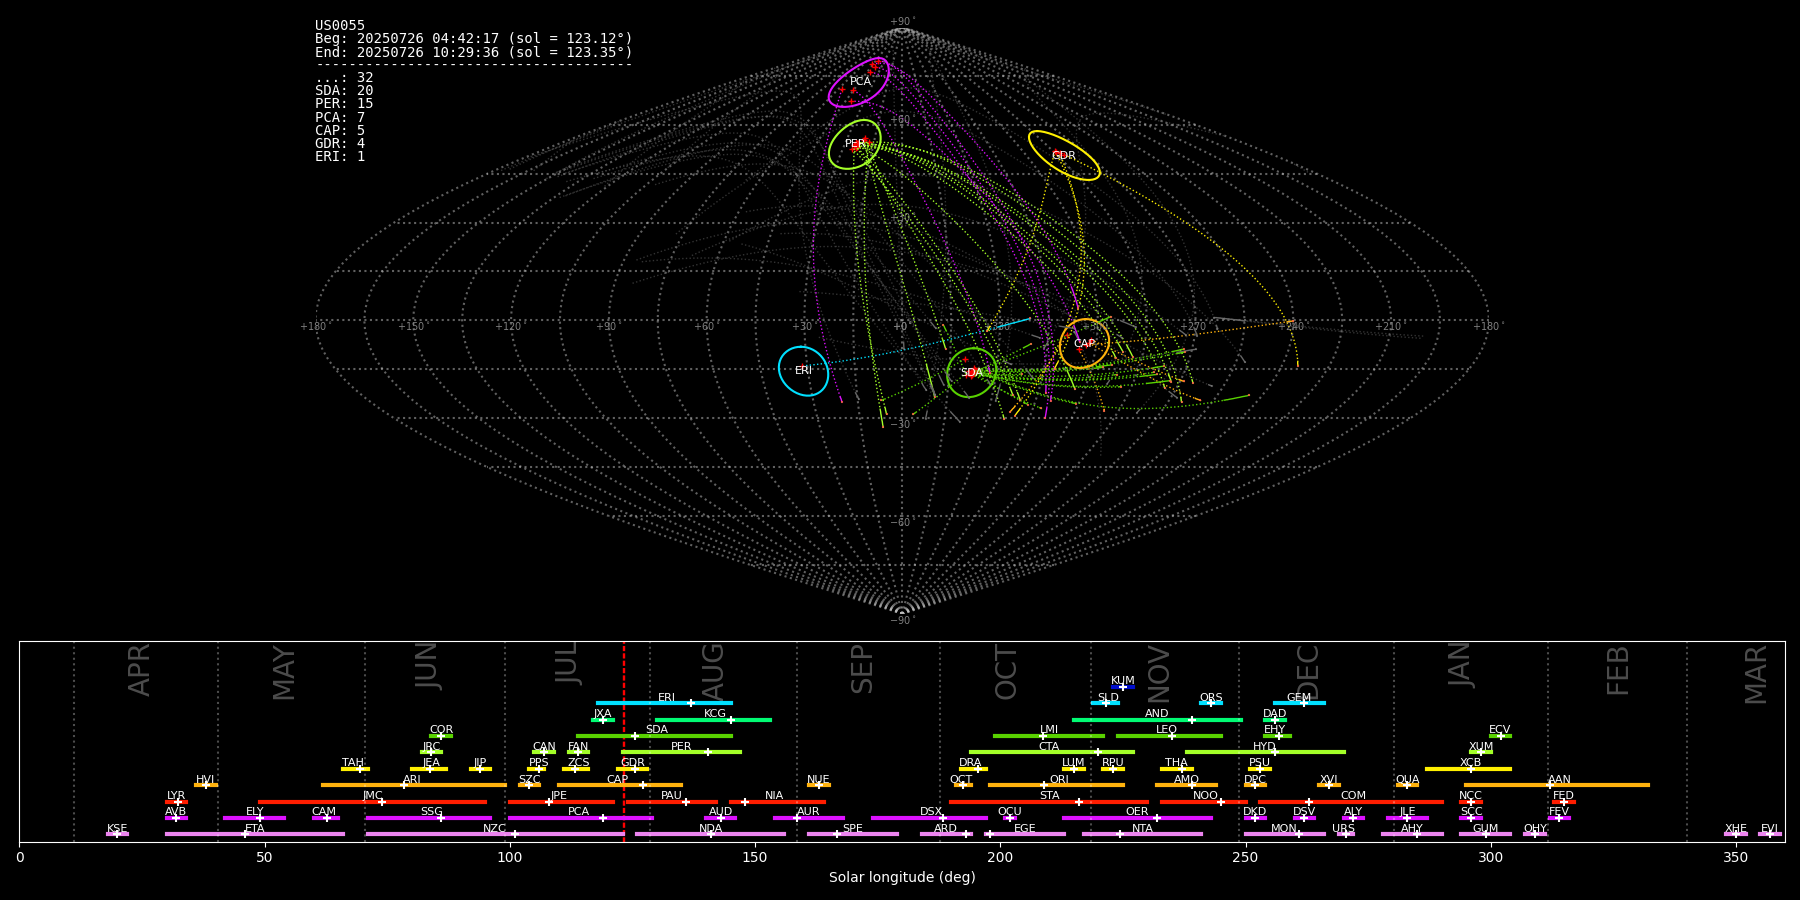This screenshot has width=1800, height=900.
Task: Click the JUL month label
Action: (567, 663)
